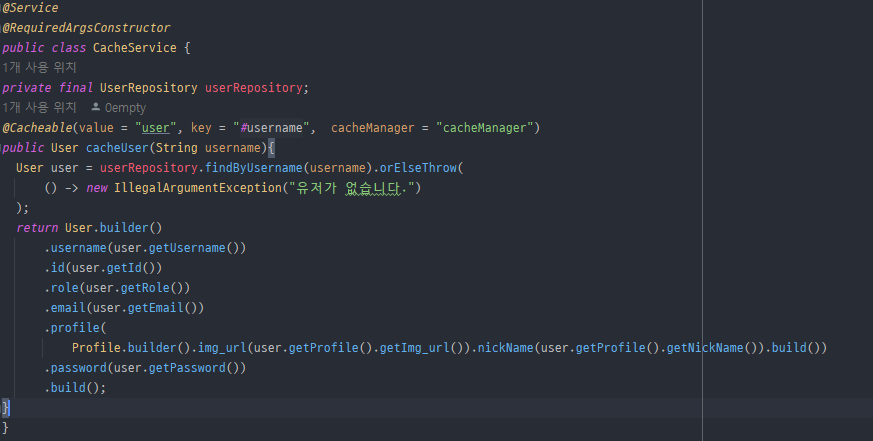Click the findByUsername method call

[254, 168]
